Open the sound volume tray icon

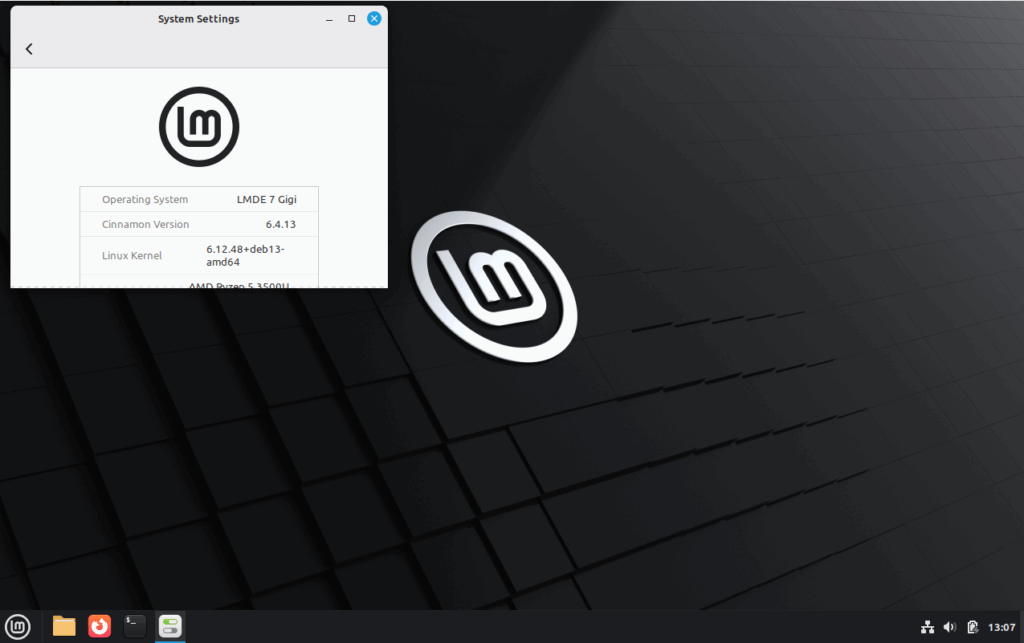(x=950, y=627)
